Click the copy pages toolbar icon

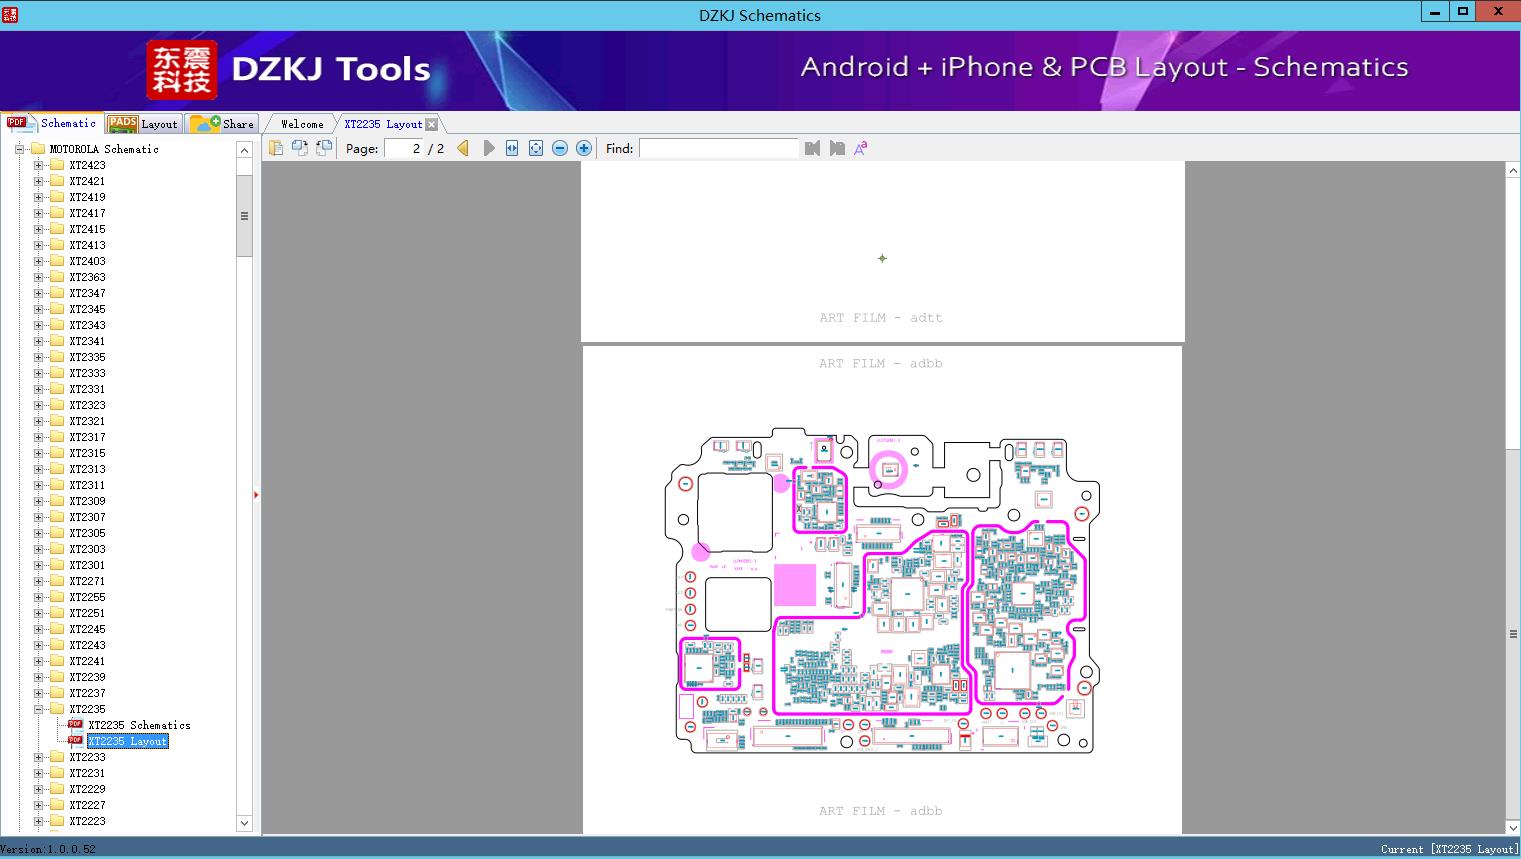click(276, 148)
